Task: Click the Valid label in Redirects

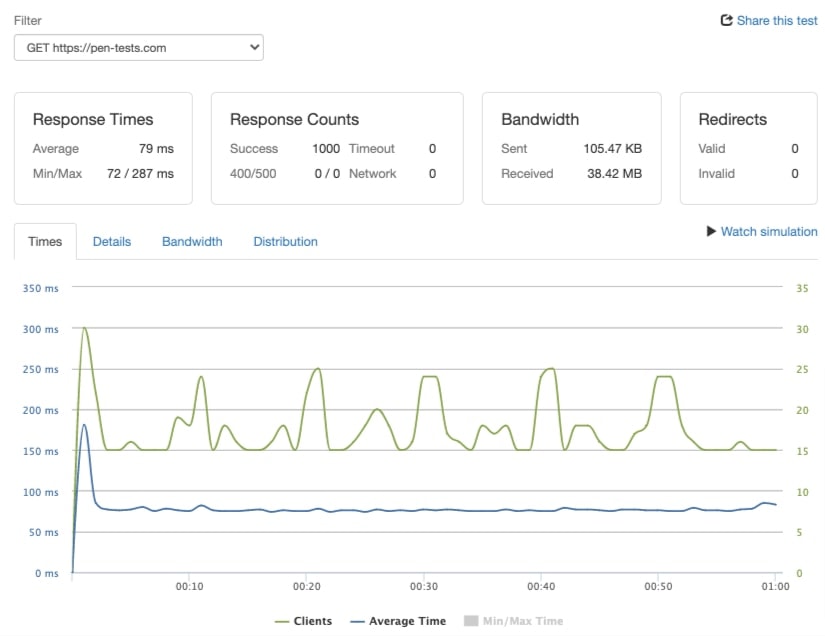Action: (711, 149)
